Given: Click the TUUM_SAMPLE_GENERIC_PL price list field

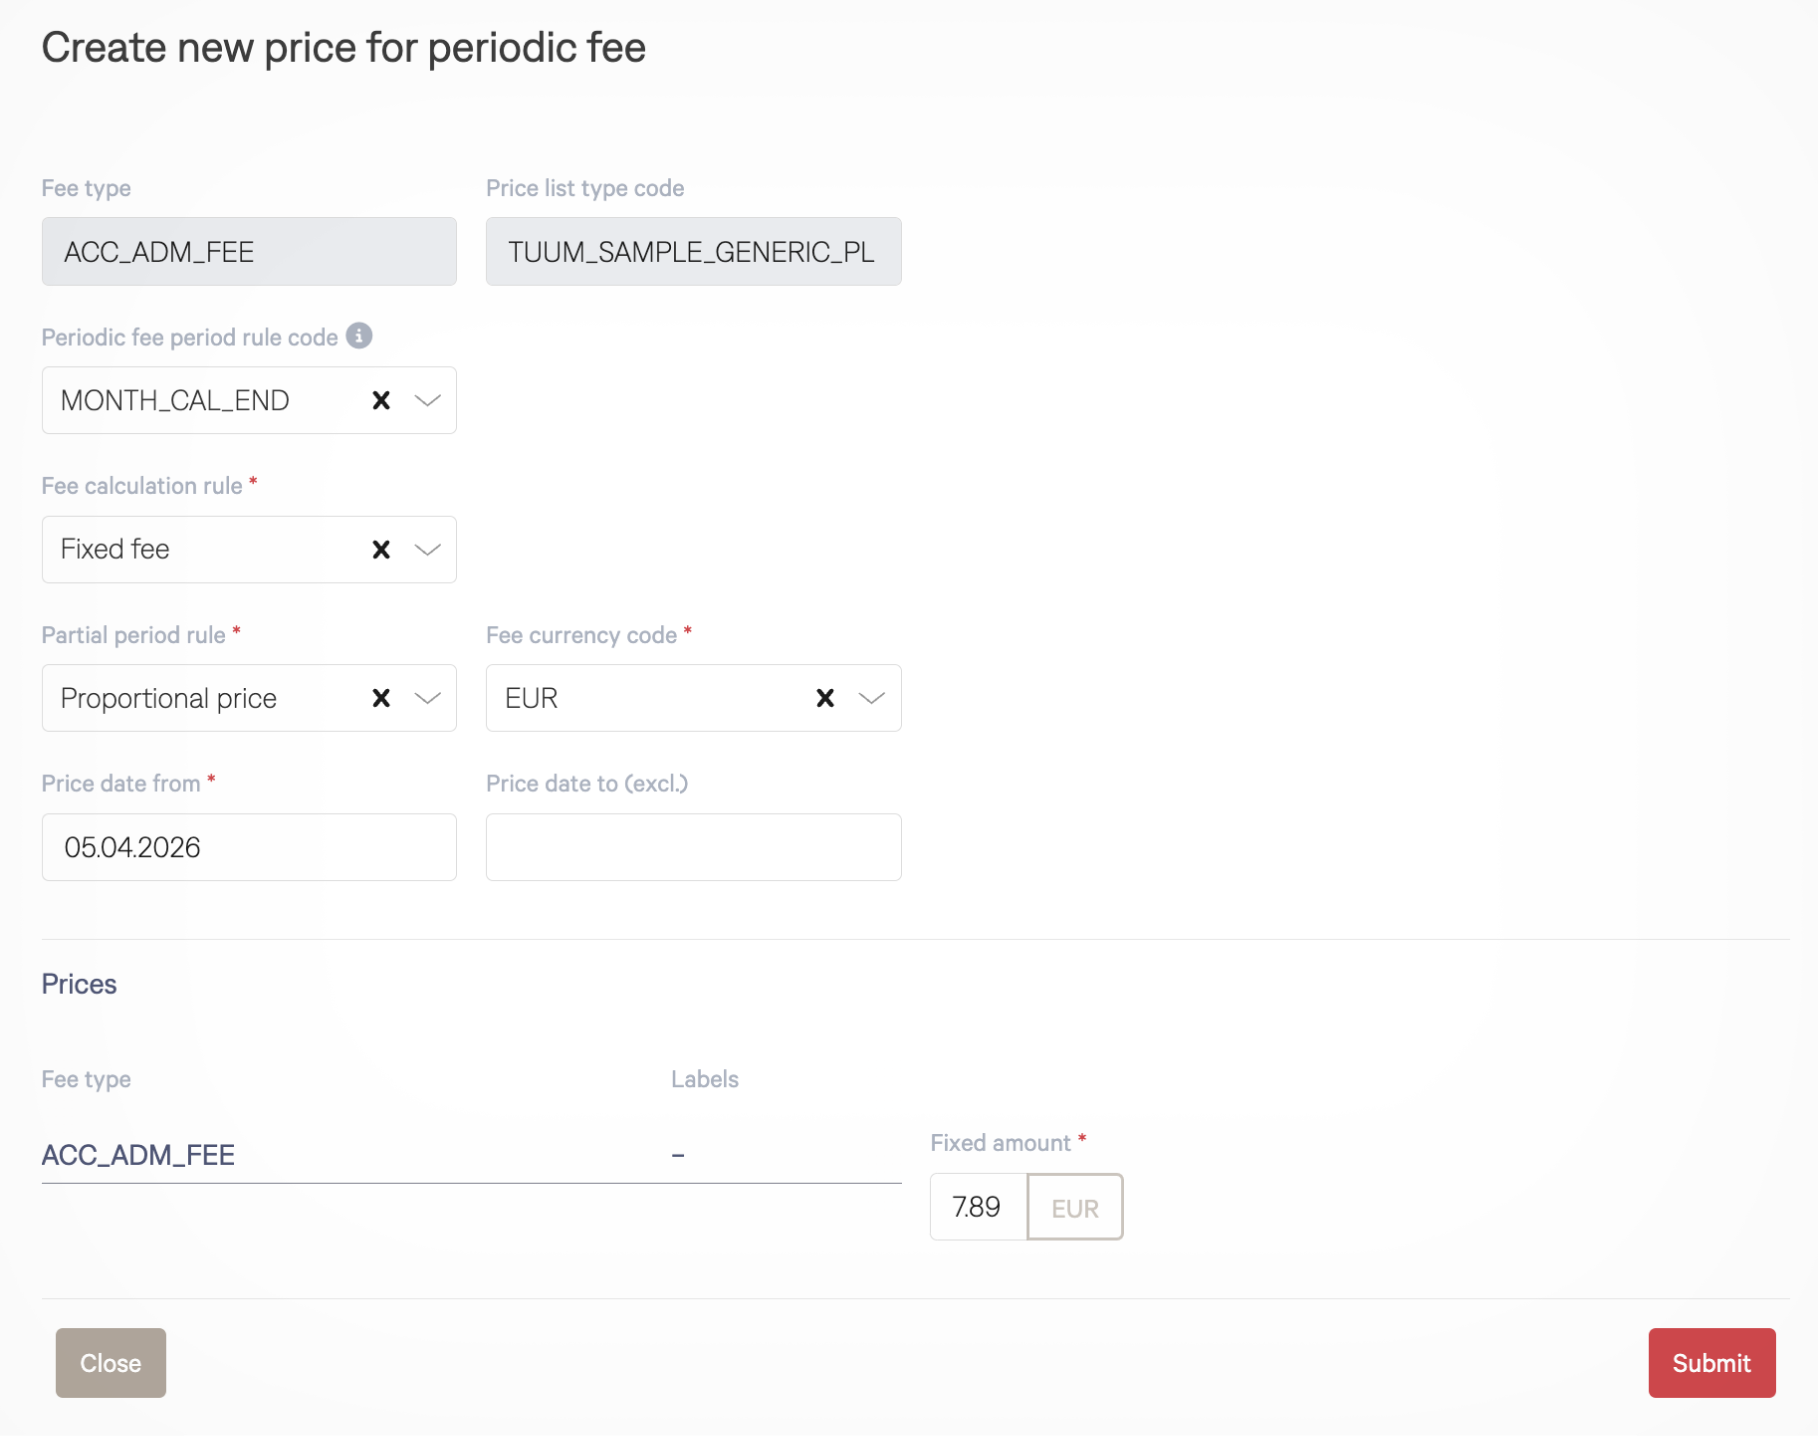Looking at the screenshot, I should 693,252.
